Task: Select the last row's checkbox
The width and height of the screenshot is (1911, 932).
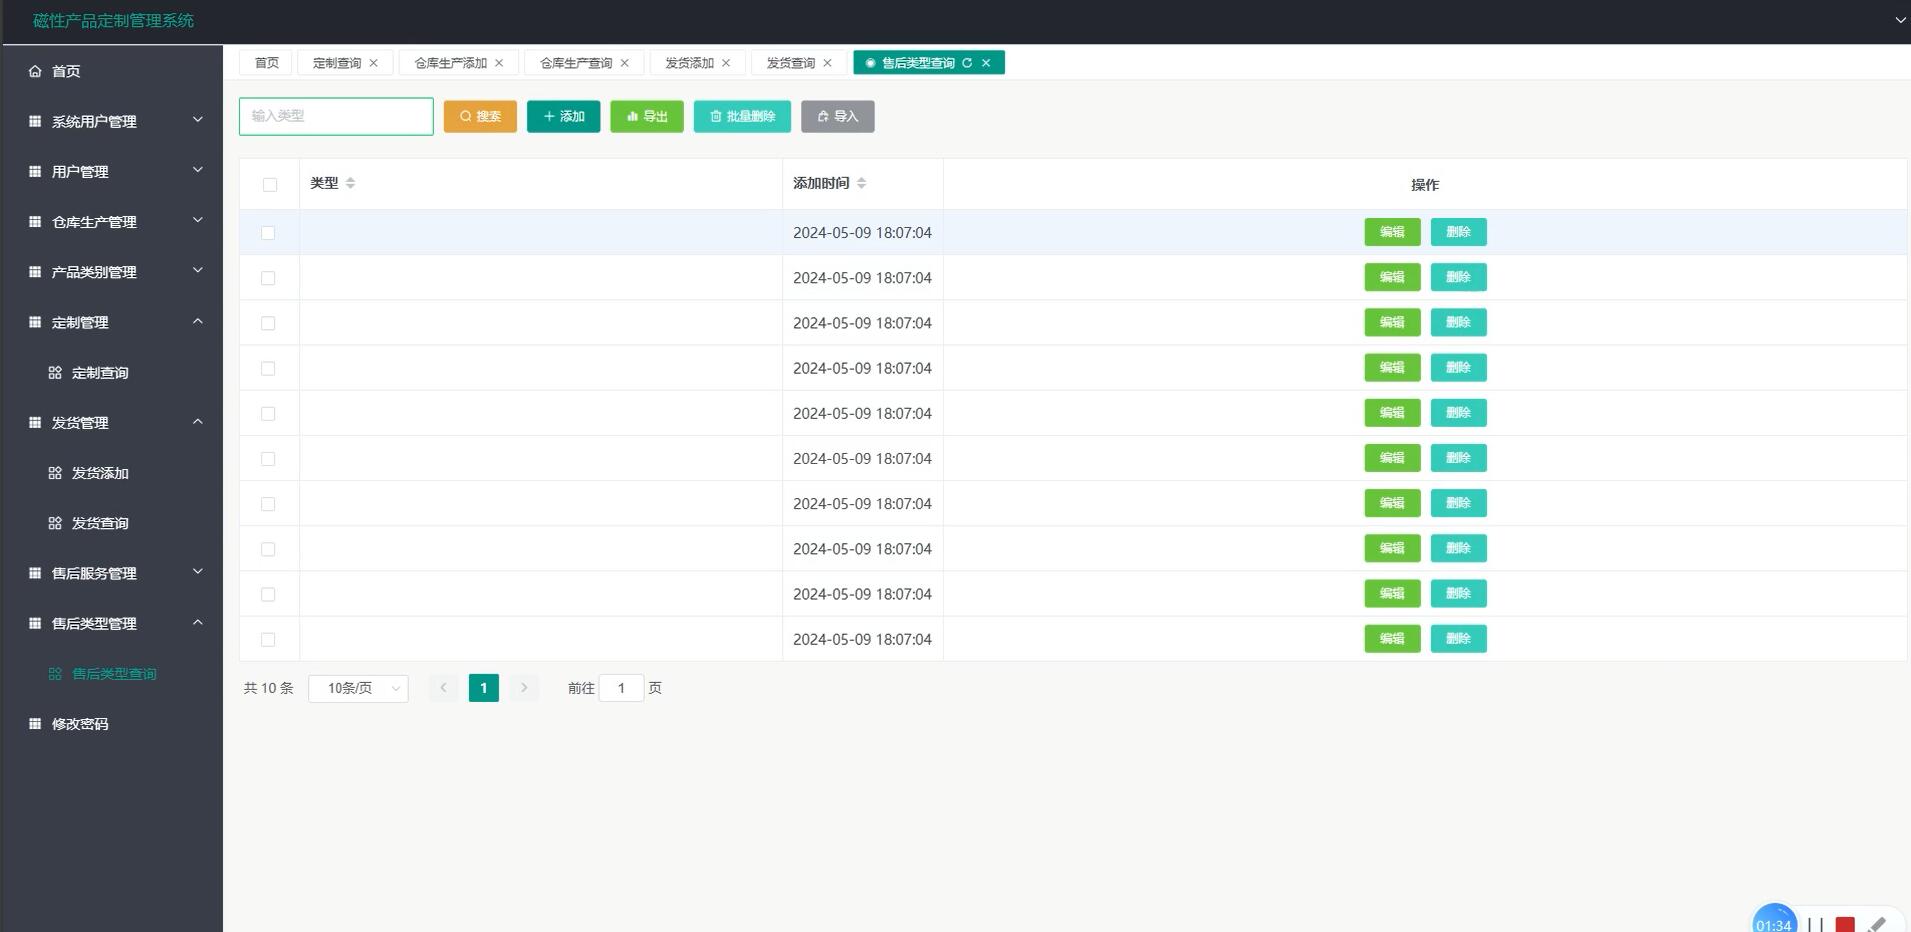Action: click(x=268, y=640)
